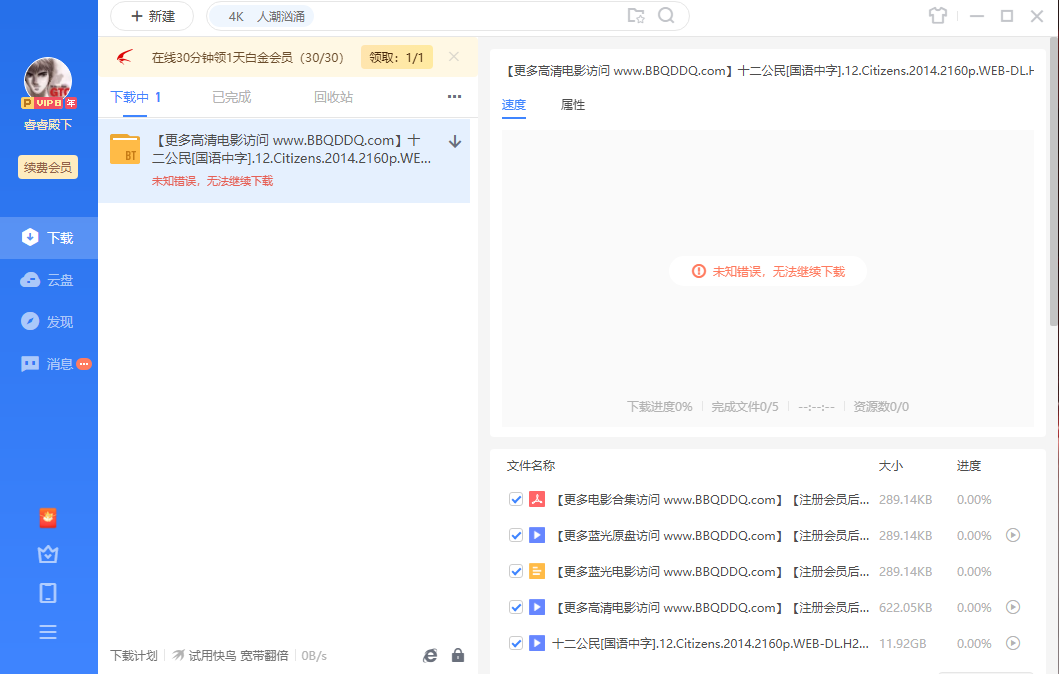1059x674 pixels.
Task: Uncheck the 622.05KB 更多高清电影访问 file
Action: [516, 607]
